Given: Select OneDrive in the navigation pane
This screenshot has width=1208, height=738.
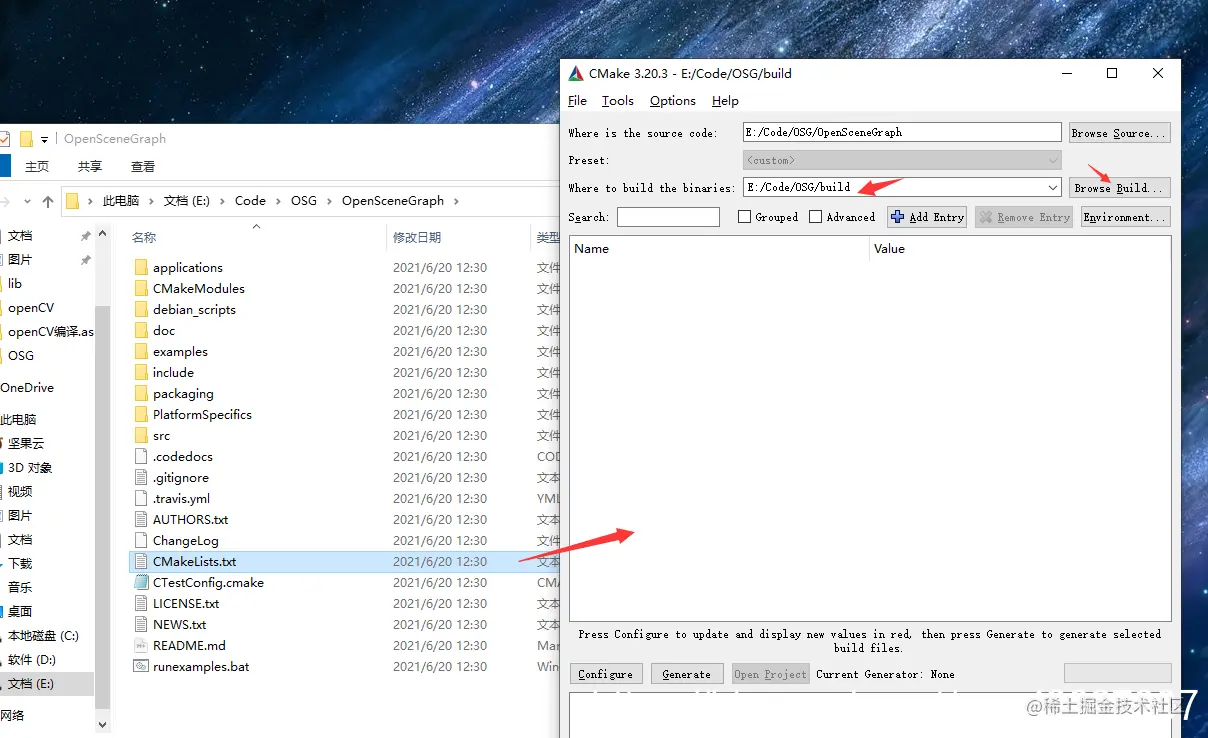Looking at the screenshot, I should pos(27,387).
